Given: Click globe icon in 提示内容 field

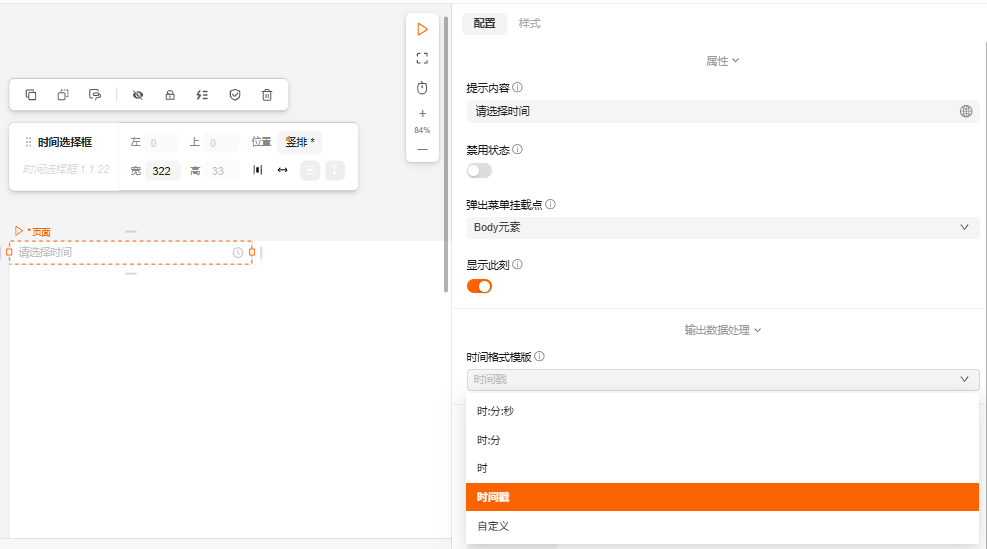Looking at the screenshot, I should 965,112.
